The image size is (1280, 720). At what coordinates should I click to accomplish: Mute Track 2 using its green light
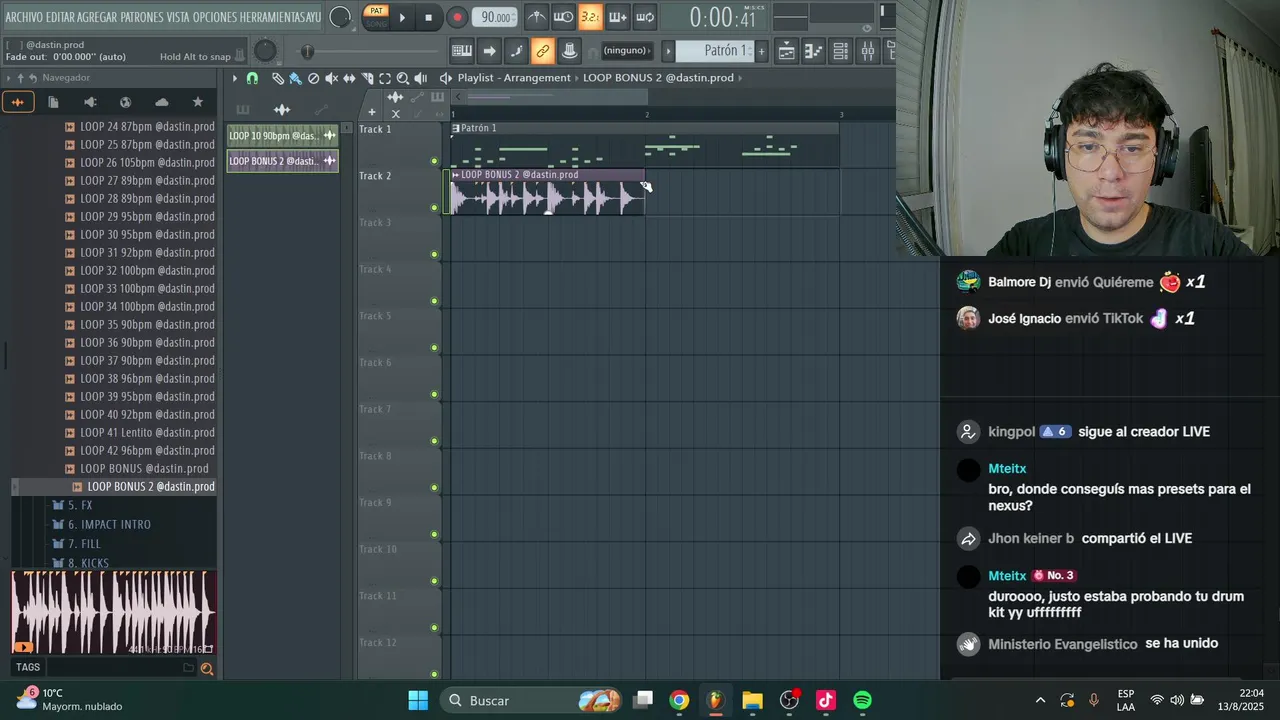pyautogui.click(x=434, y=208)
